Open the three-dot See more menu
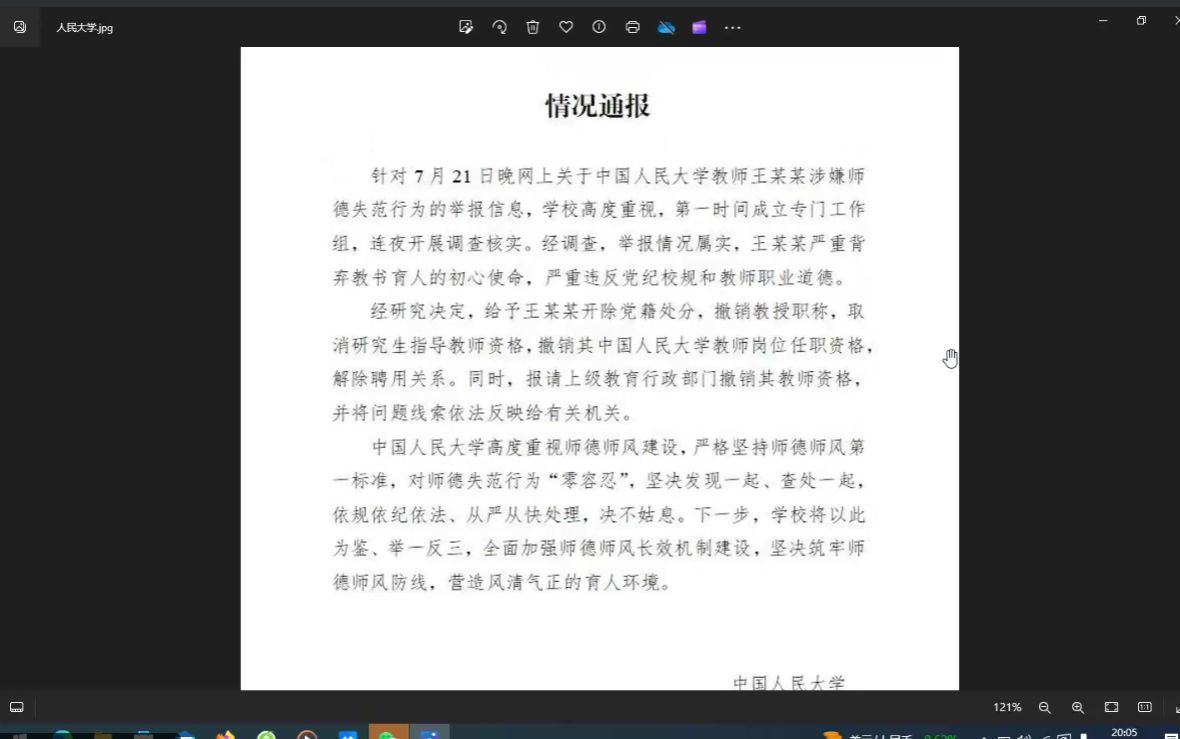 (x=733, y=27)
